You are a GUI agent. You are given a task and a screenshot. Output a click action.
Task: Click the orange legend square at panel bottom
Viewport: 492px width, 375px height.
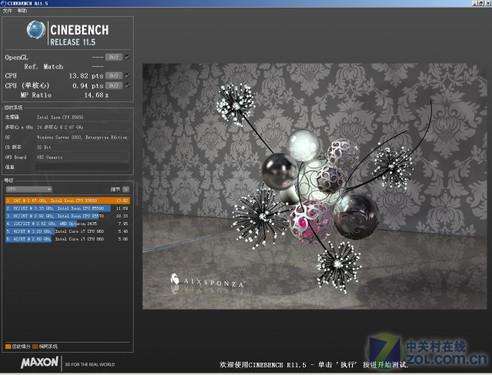point(8,347)
